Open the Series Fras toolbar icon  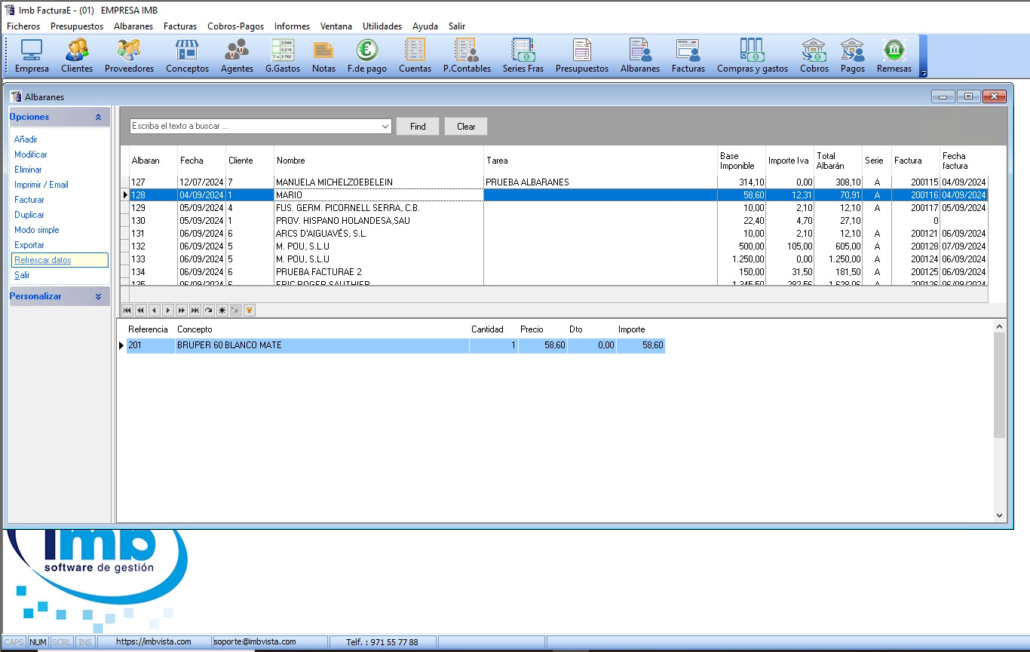(x=523, y=56)
